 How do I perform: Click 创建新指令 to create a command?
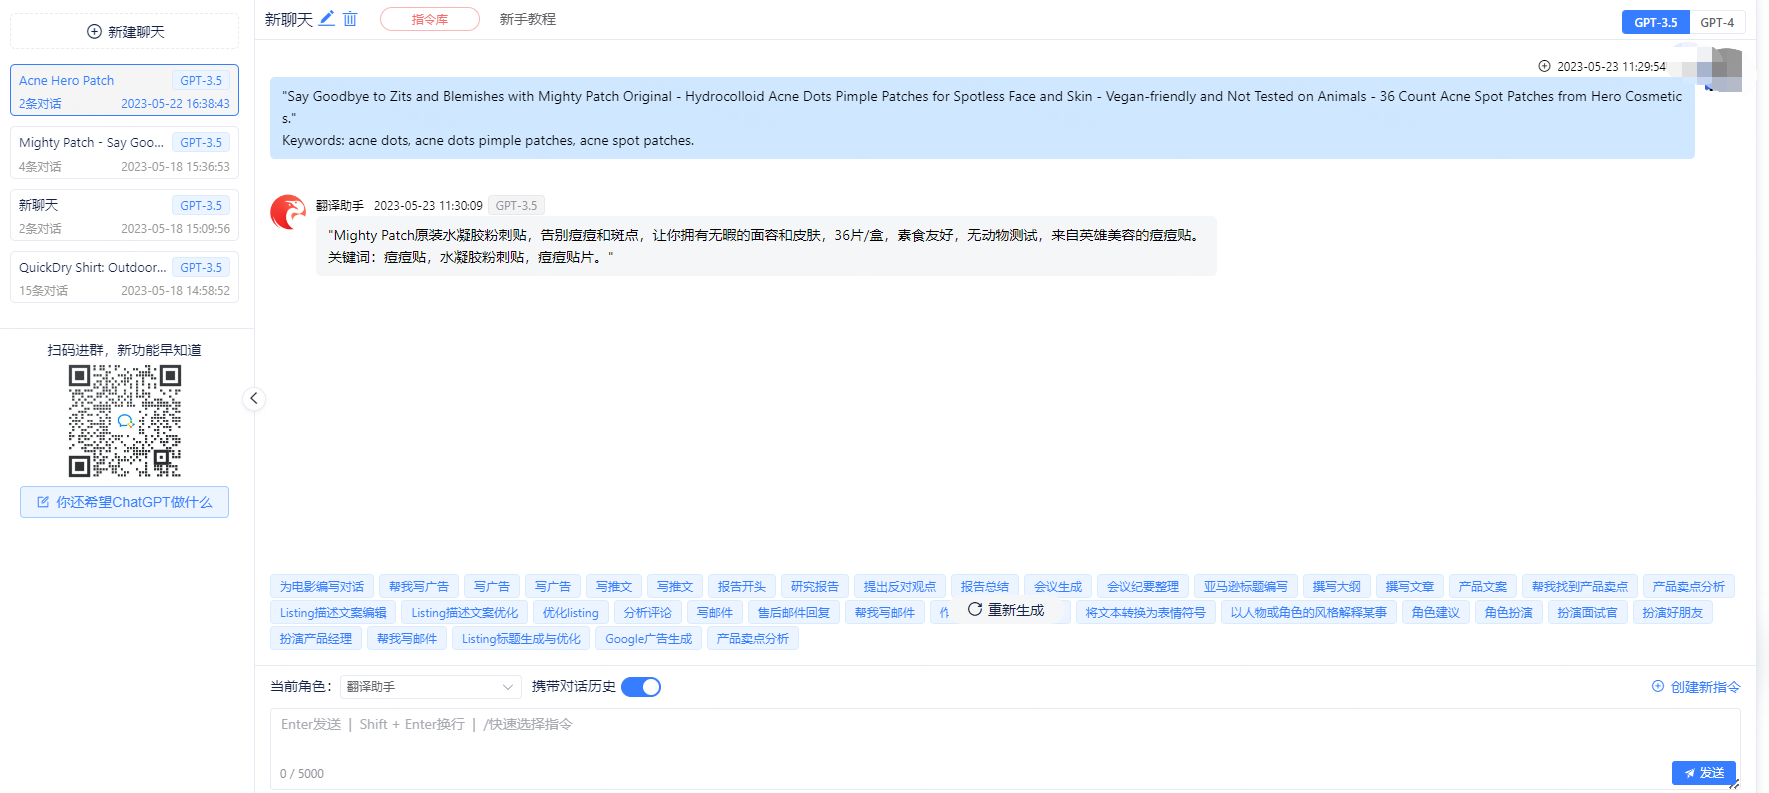[x=1696, y=687]
